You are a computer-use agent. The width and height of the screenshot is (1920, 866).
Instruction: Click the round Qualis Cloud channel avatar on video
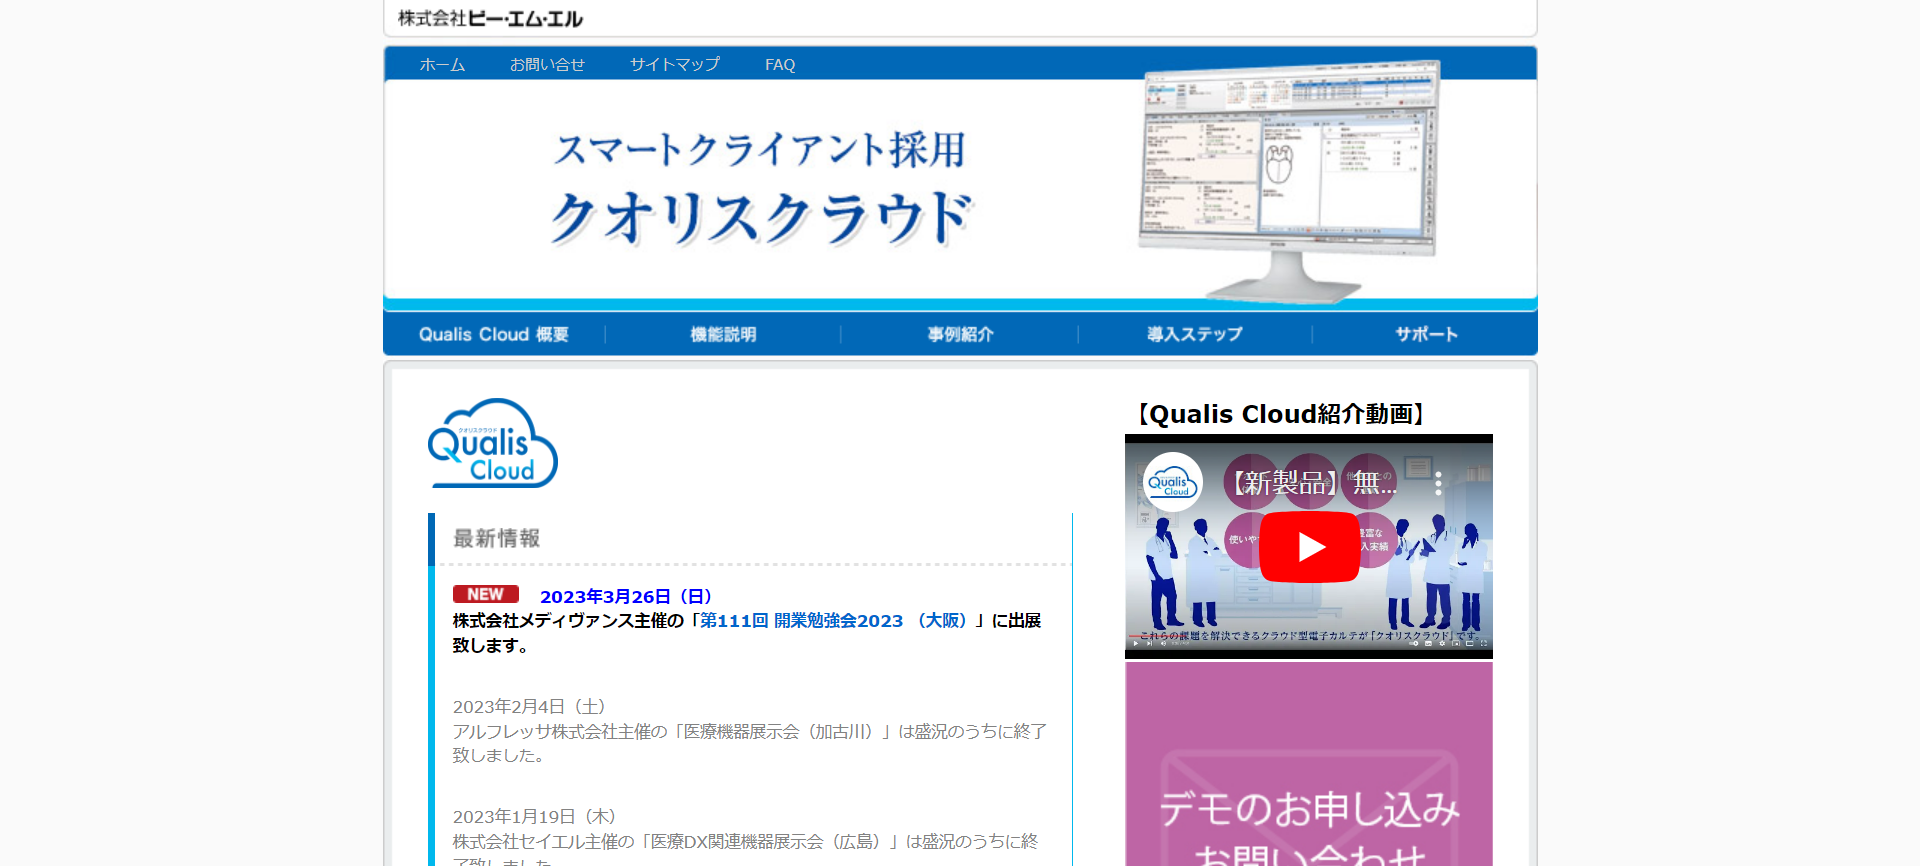click(x=1172, y=483)
